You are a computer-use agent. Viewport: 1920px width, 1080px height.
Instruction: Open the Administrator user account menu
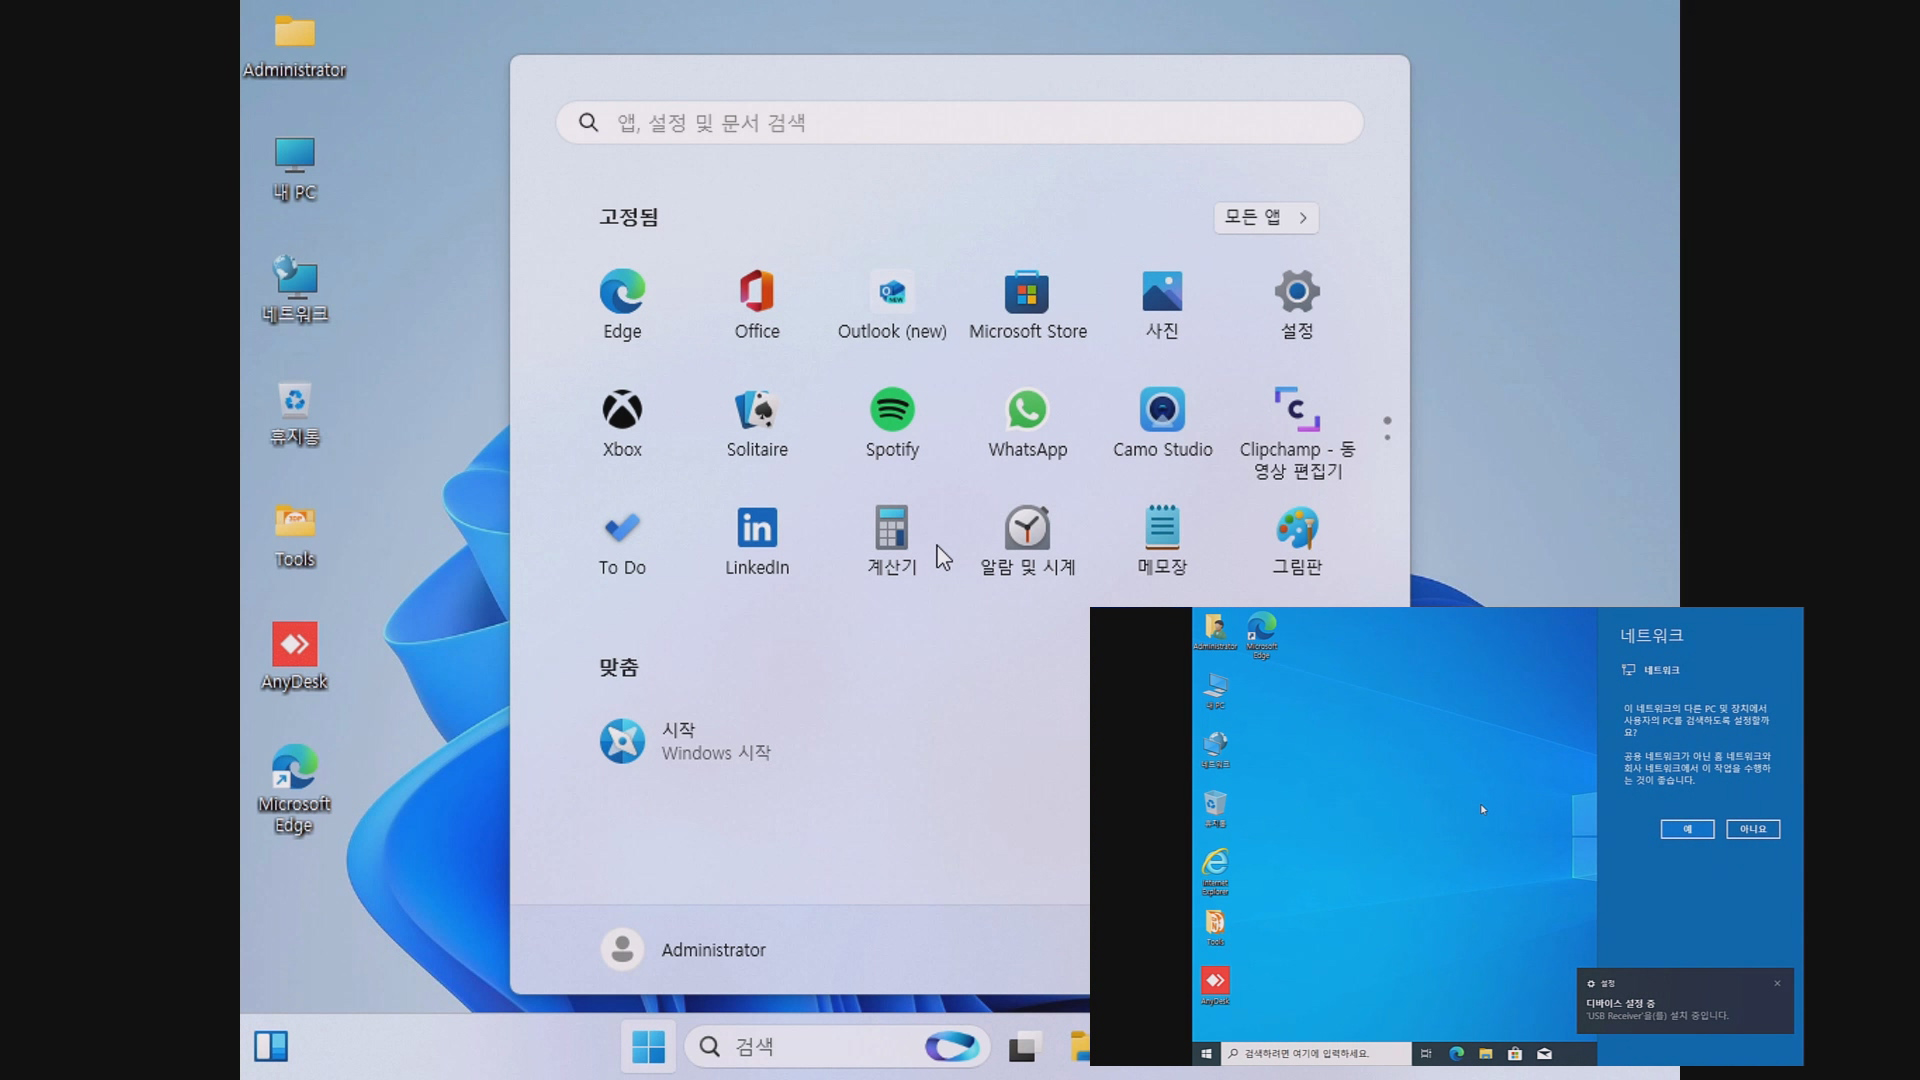(x=684, y=949)
